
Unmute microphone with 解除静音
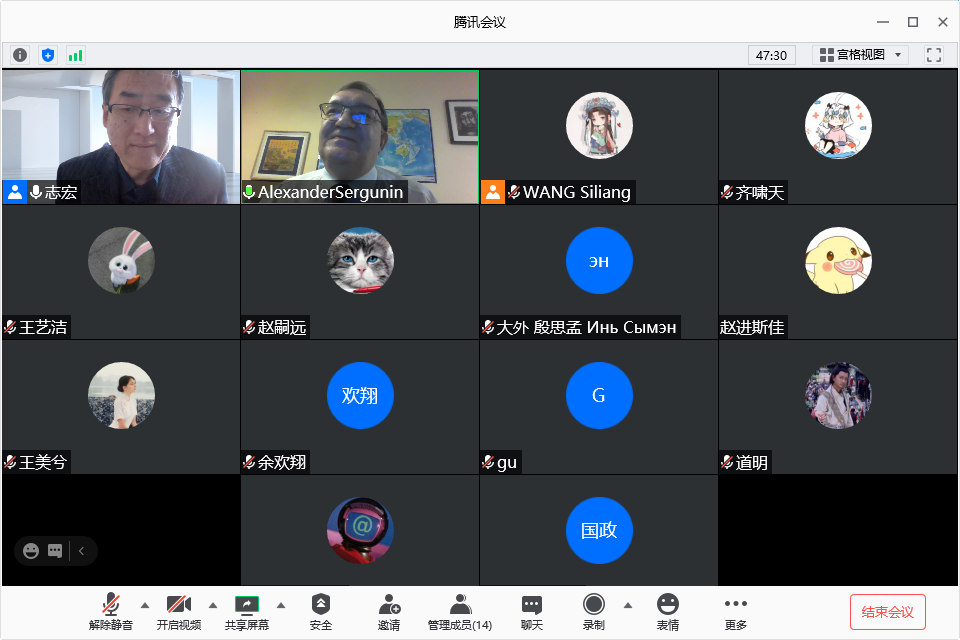pyautogui.click(x=110, y=611)
